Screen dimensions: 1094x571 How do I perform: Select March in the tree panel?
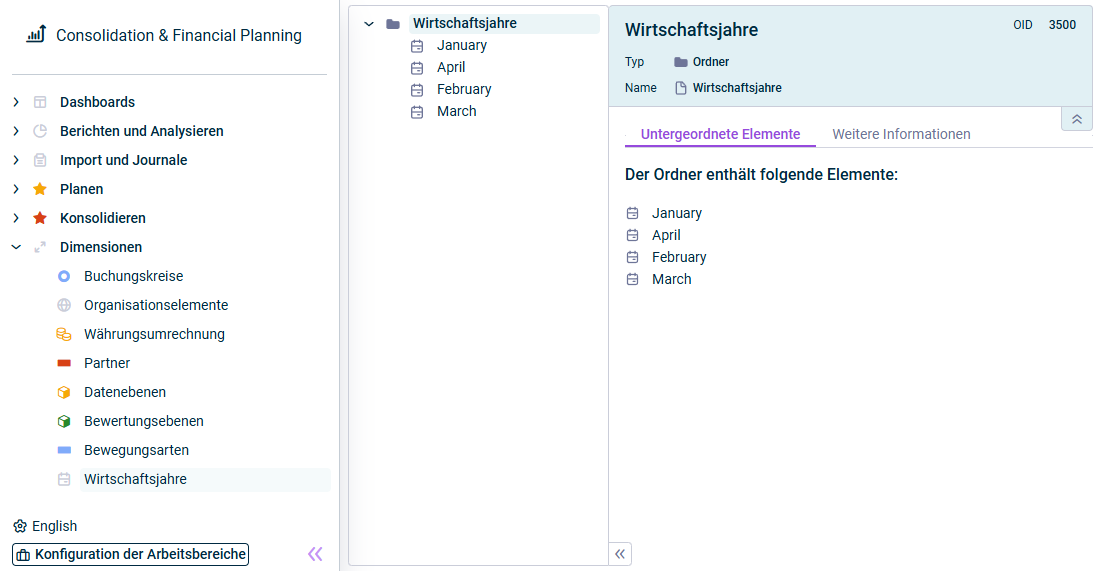click(456, 112)
